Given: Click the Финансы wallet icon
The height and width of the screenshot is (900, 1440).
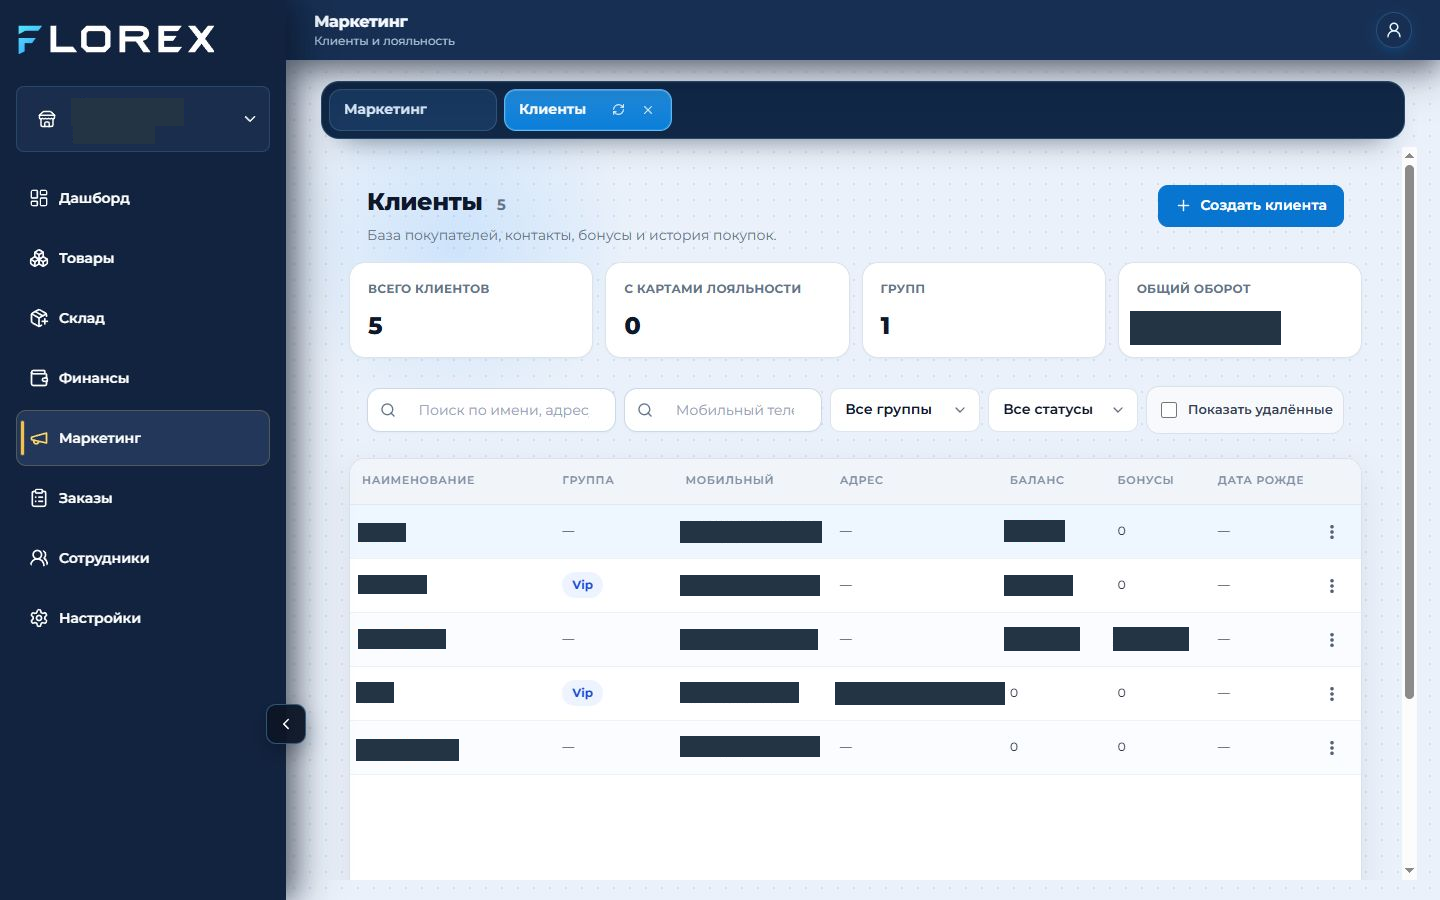Looking at the screenshot, I should [x=39, y=378].
